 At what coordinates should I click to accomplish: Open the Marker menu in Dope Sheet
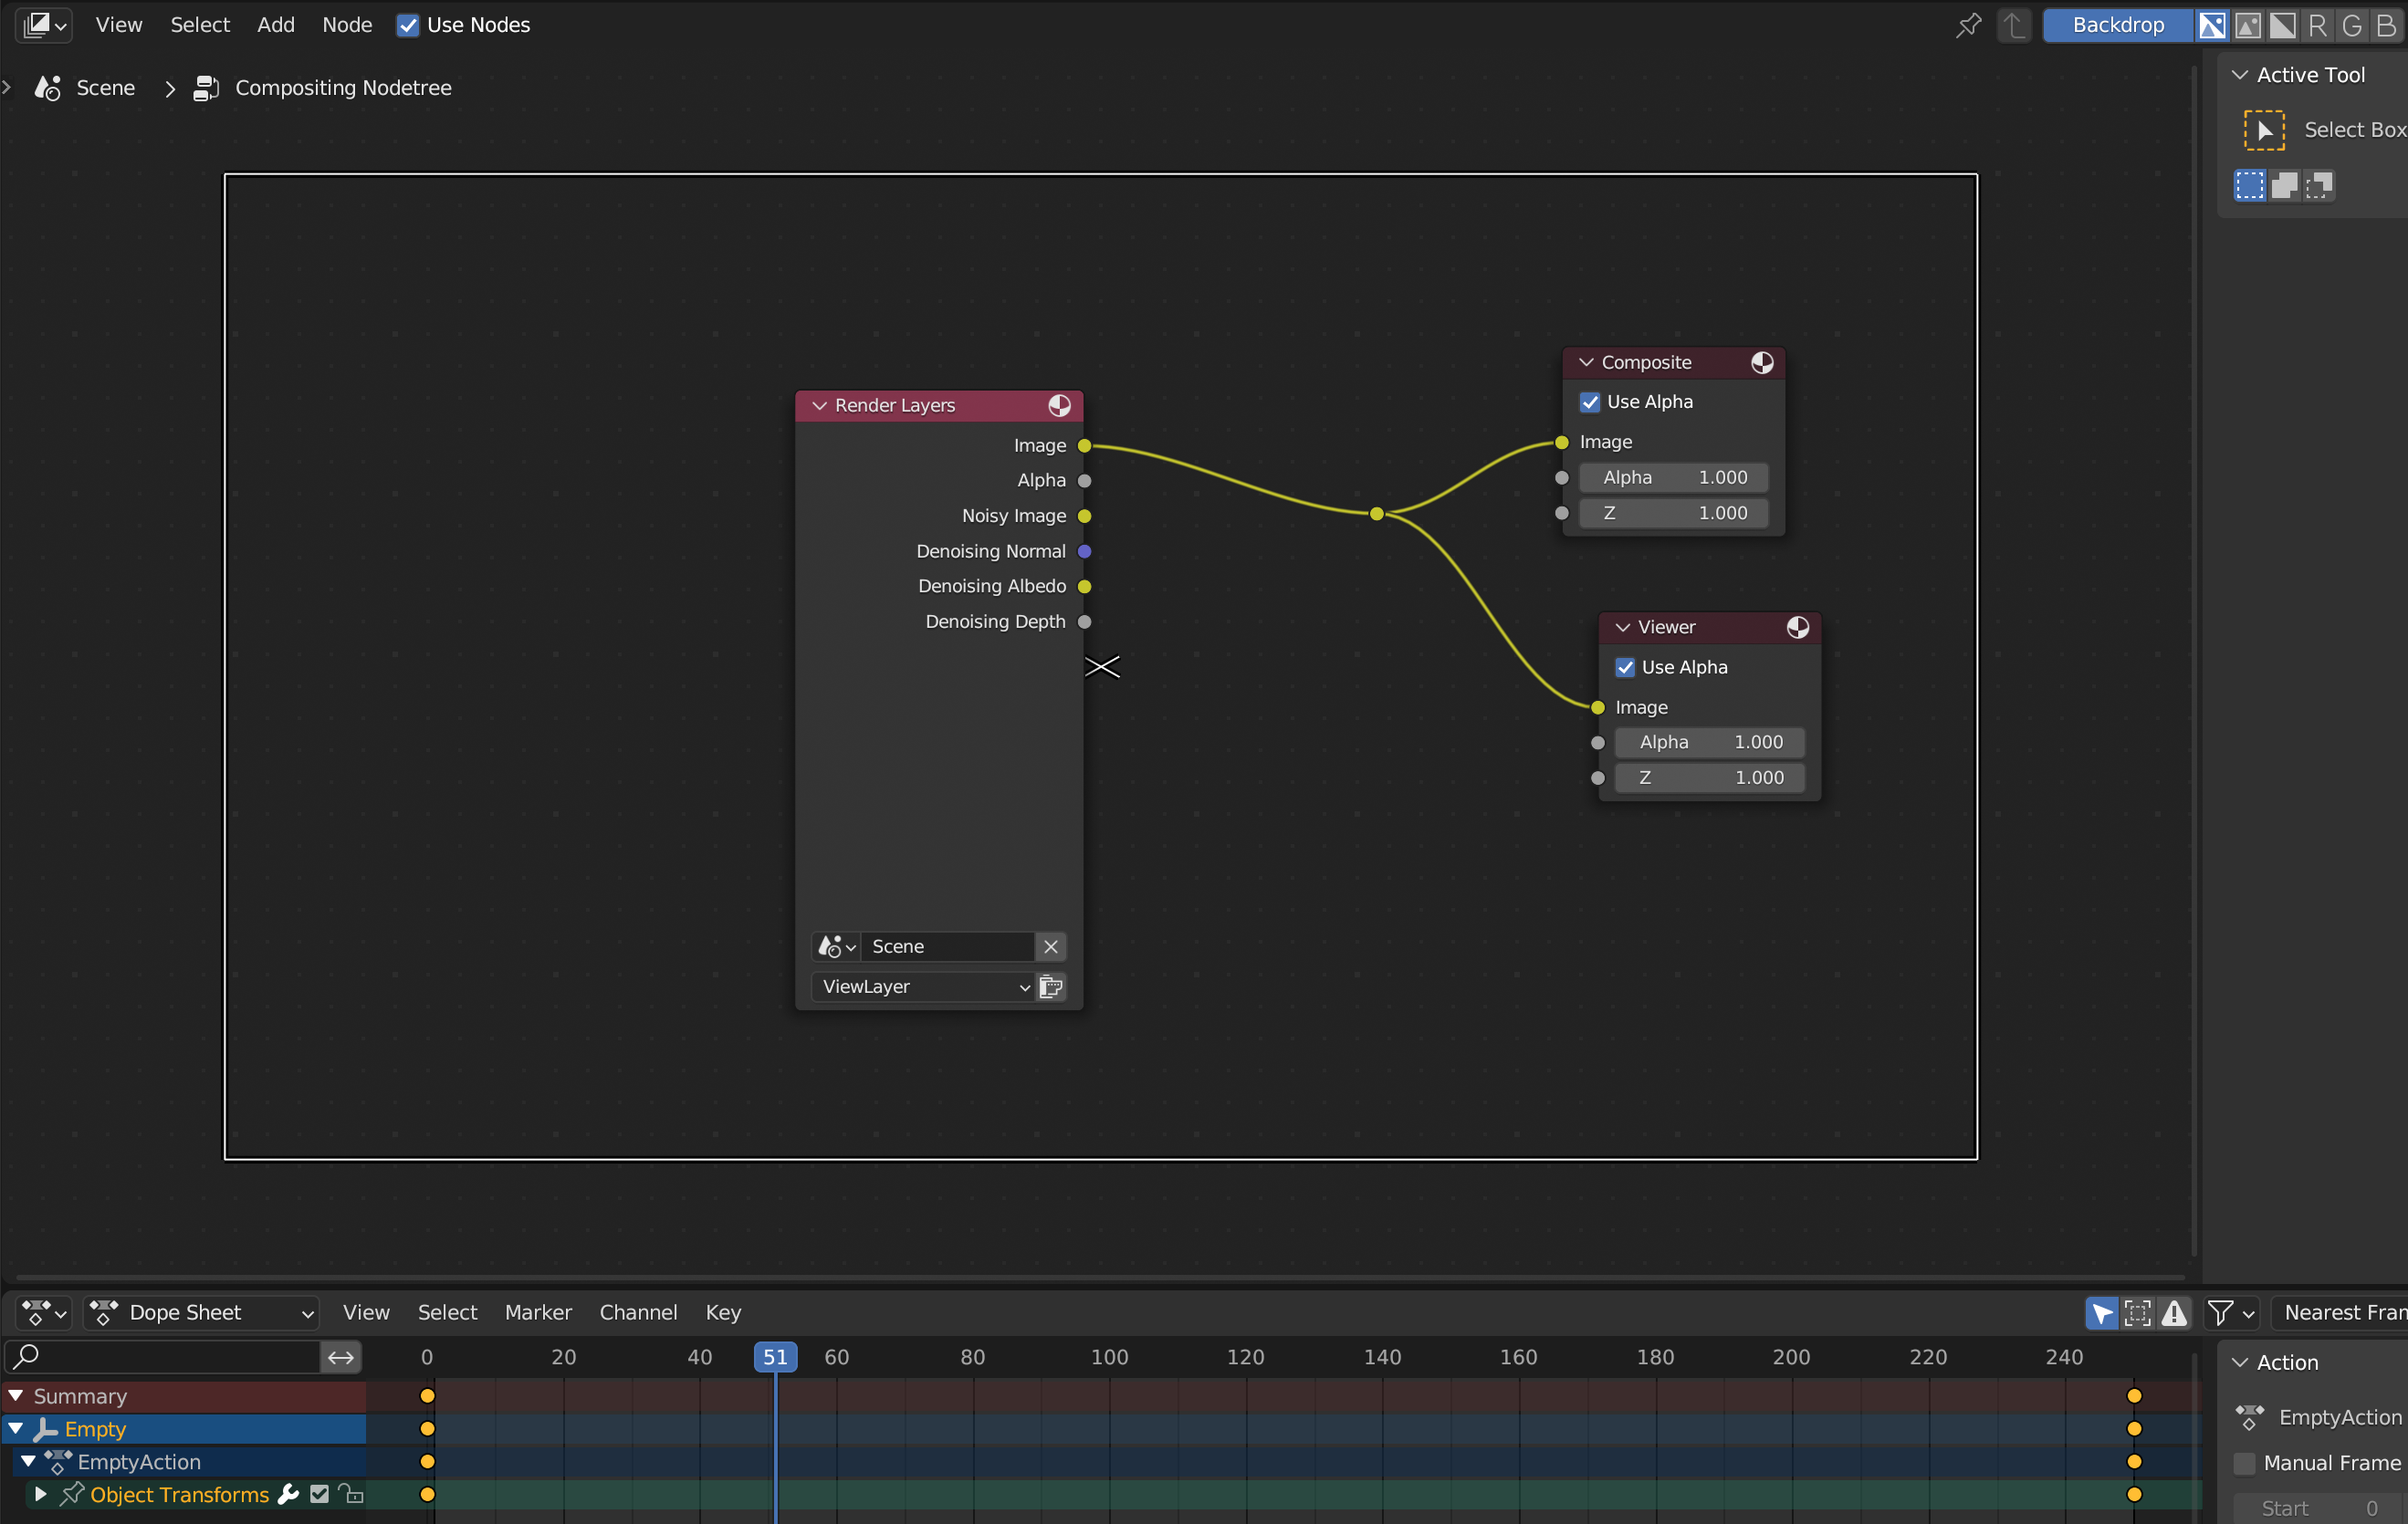[537, 1312]
